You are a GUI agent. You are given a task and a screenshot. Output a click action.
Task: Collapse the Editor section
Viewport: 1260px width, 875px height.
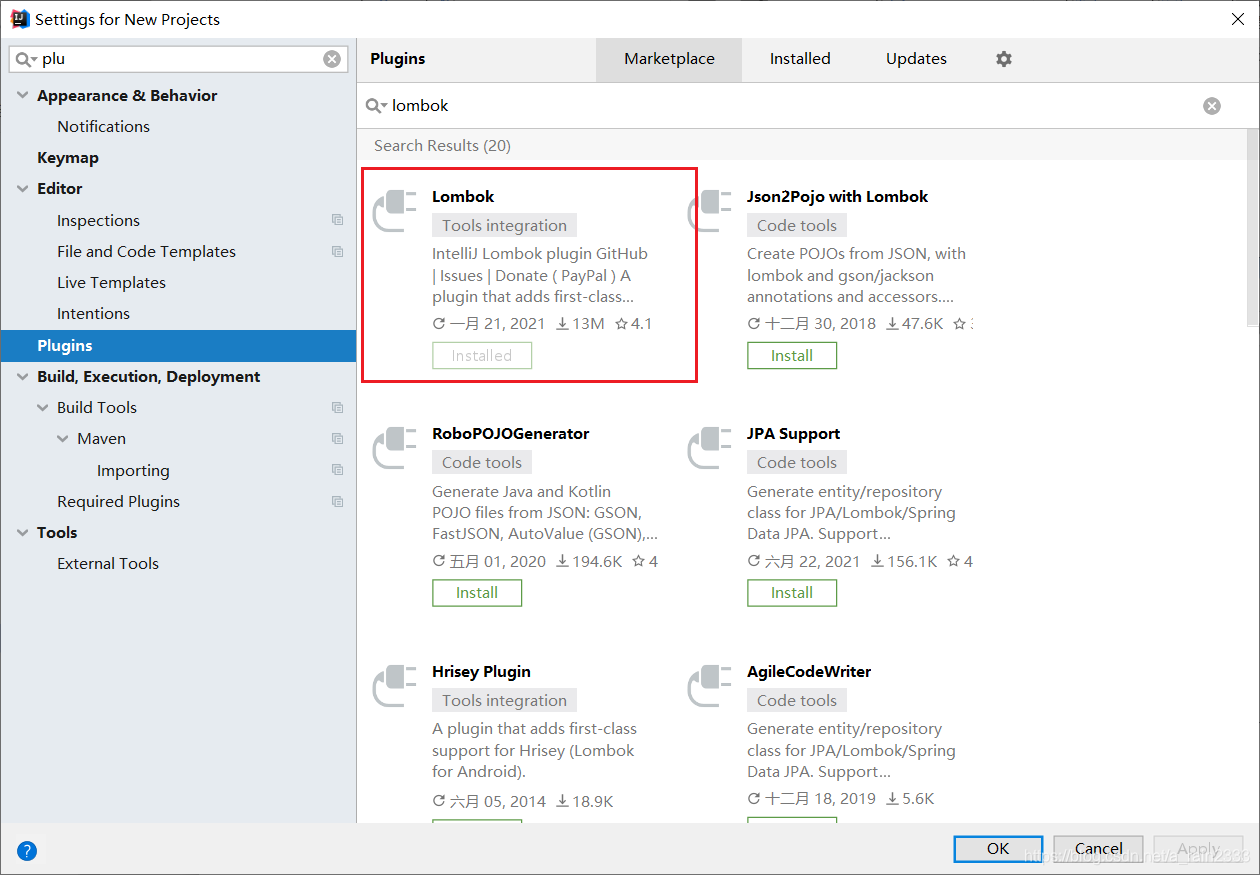[23, 189]
